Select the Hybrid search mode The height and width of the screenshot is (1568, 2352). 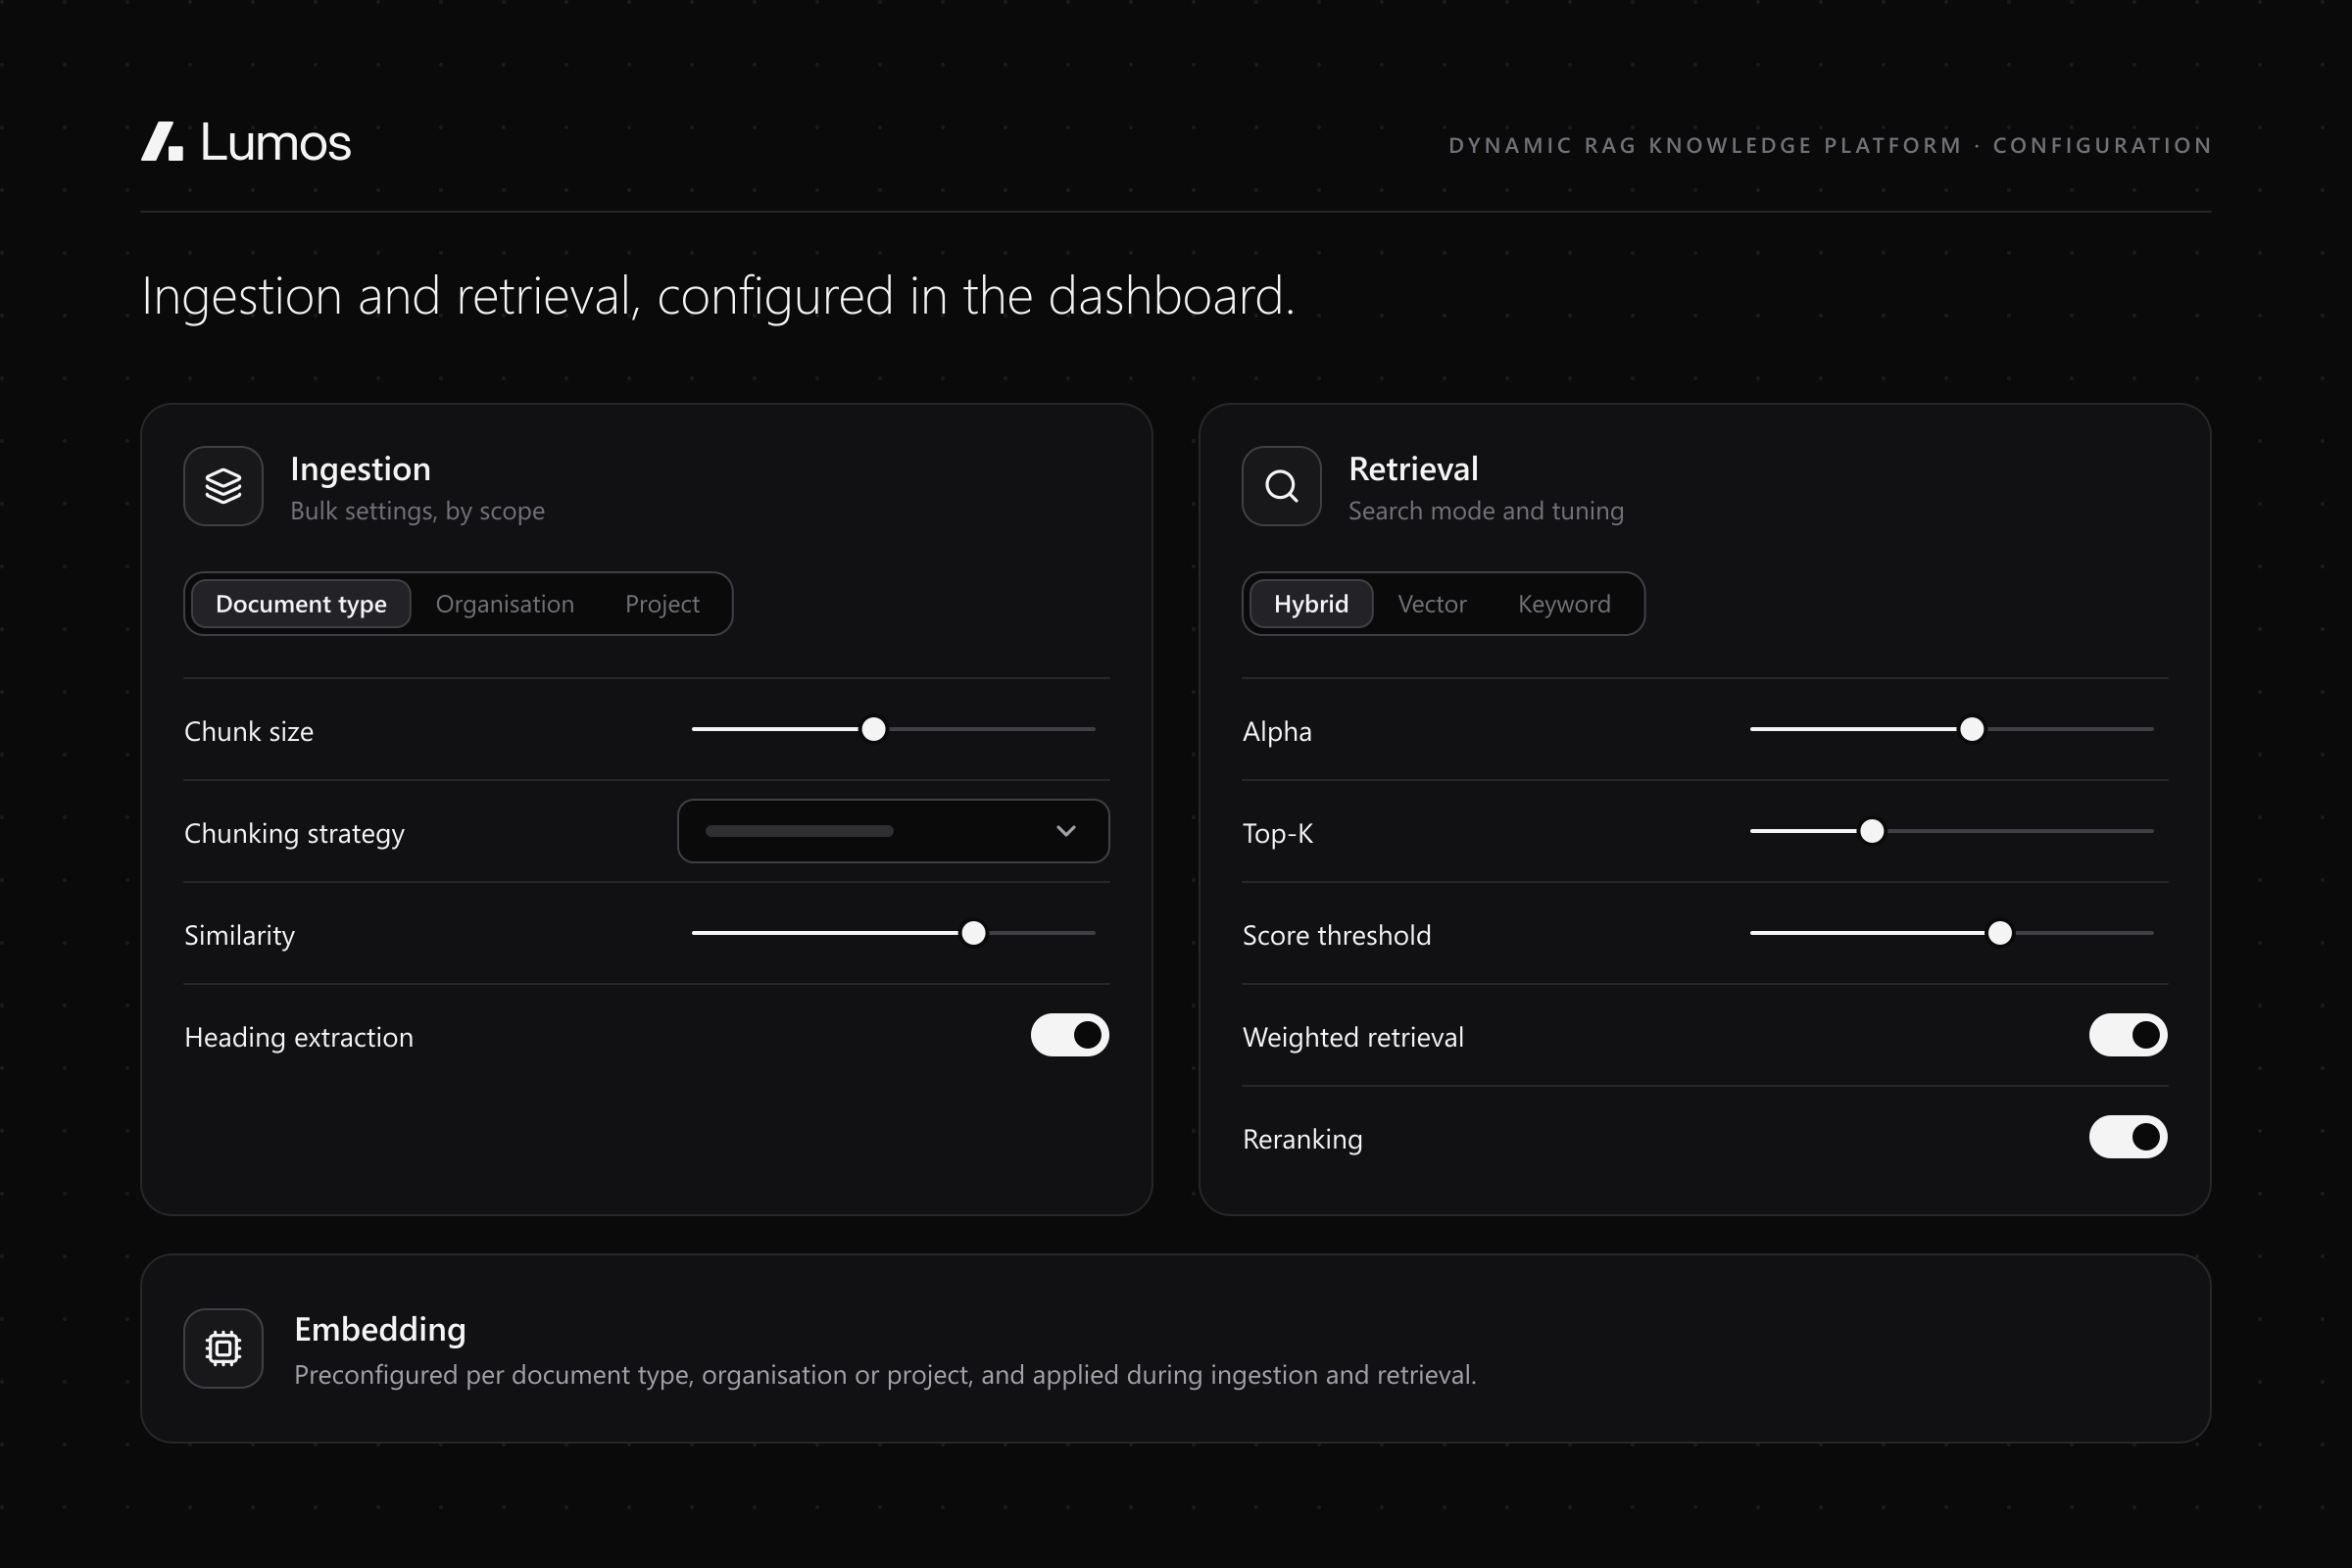[1311, 604]
